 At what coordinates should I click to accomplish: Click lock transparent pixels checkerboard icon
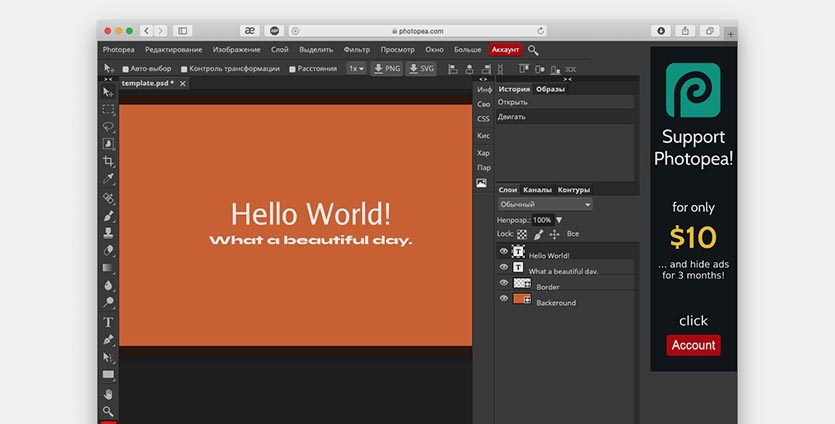[522, 234]
